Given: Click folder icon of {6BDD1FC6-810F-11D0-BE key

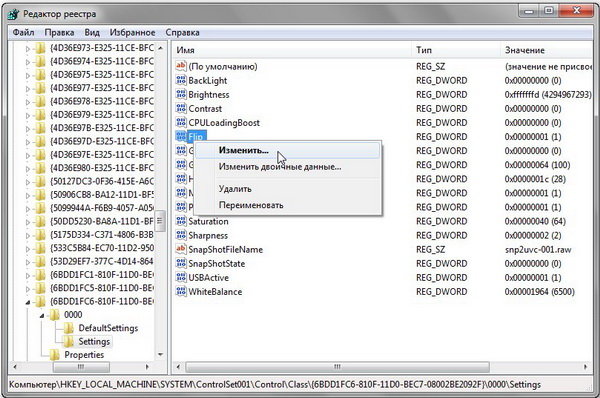Looking at the screenshot, I should (40, 302).
